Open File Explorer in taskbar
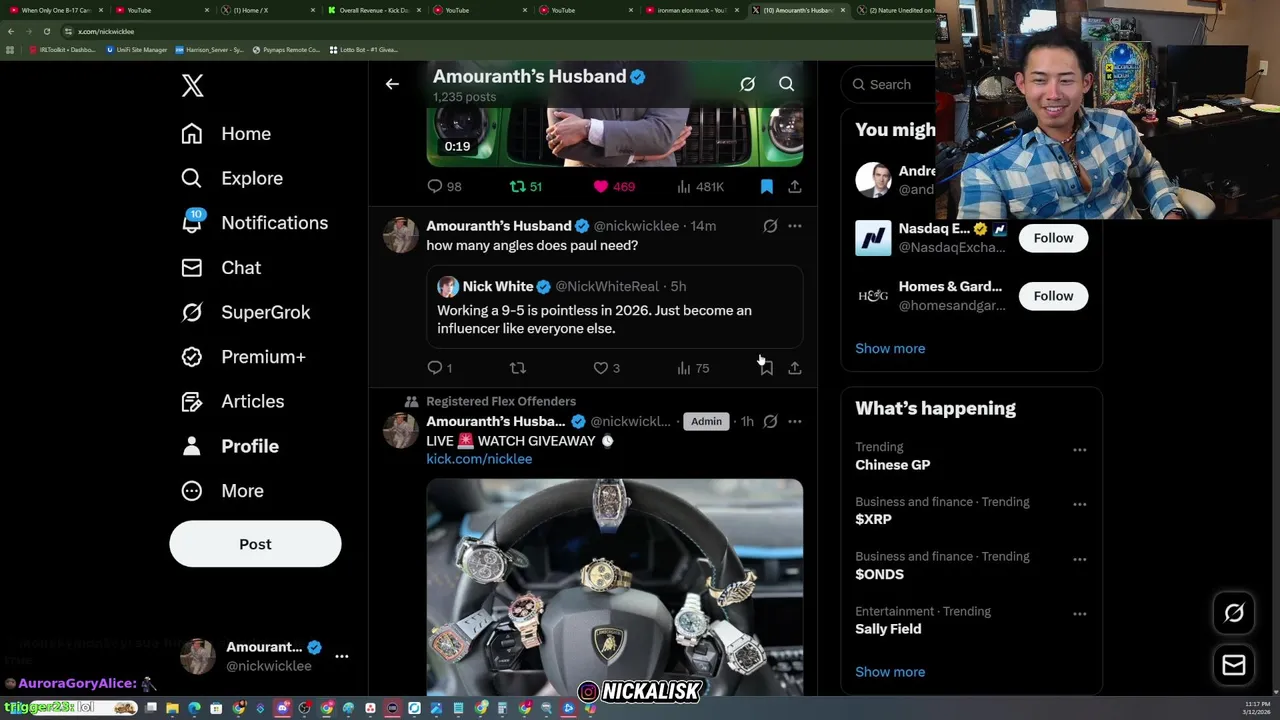The width and height of the screenshot is (1280, 720). [173, 708]
